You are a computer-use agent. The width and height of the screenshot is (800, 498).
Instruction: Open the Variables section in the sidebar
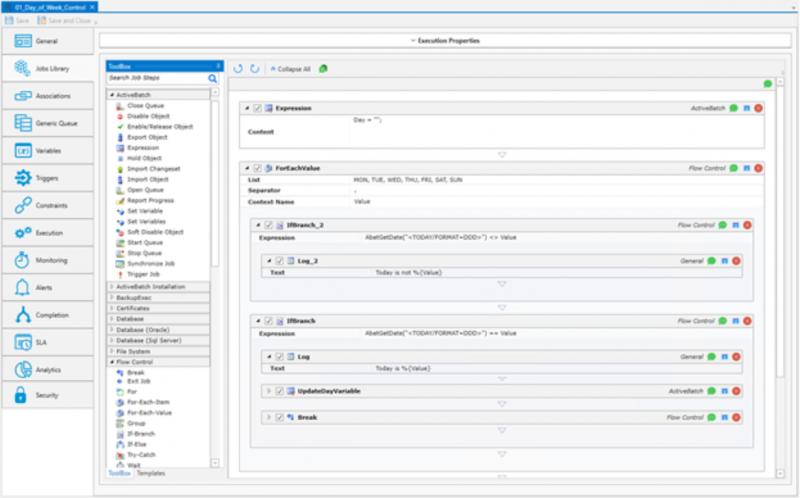[x=47, y=150]
